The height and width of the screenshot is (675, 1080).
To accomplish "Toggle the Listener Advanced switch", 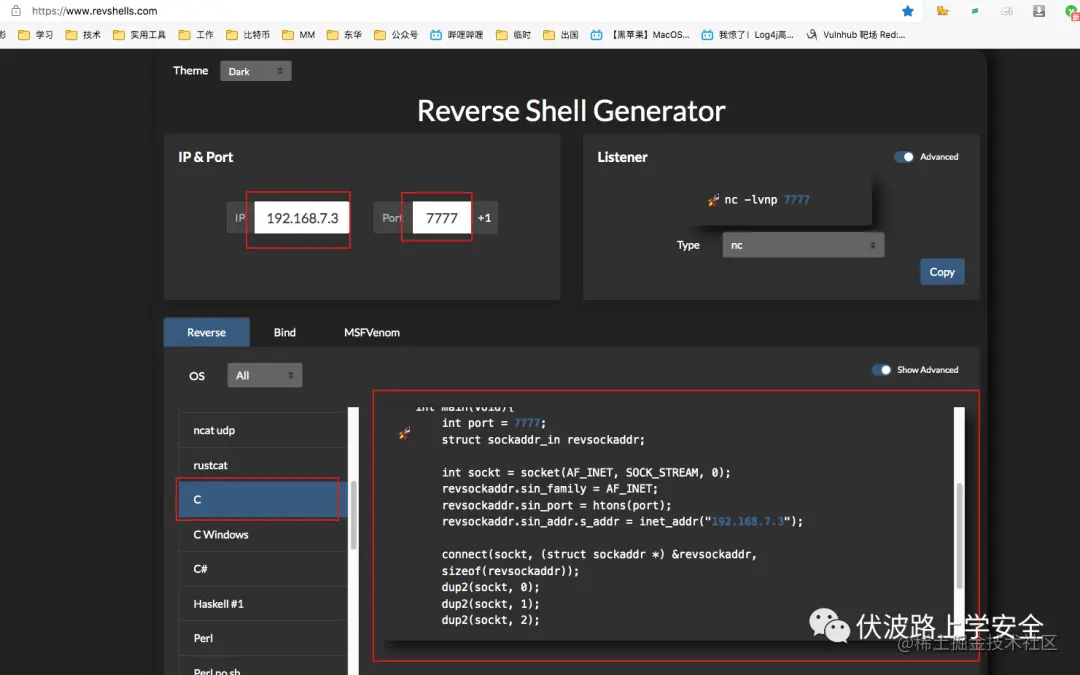I will tap(904, 157).
